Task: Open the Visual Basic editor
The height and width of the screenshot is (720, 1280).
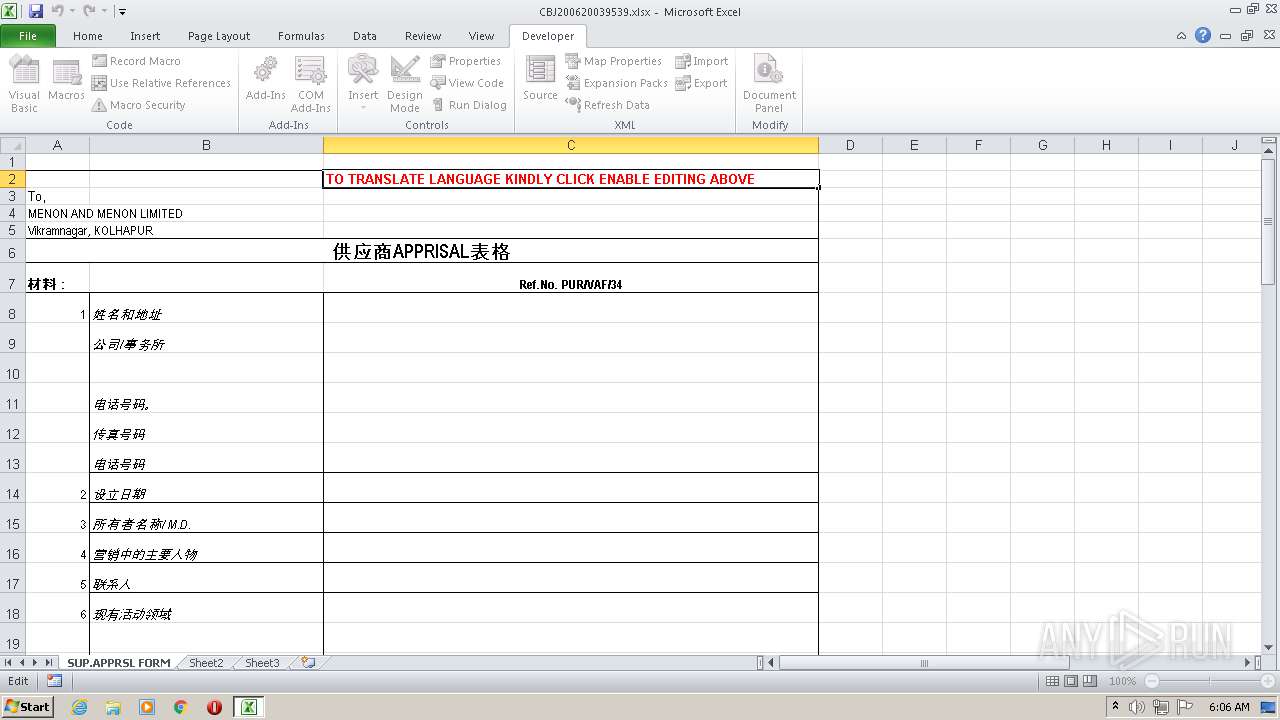Action: point(24,84)
